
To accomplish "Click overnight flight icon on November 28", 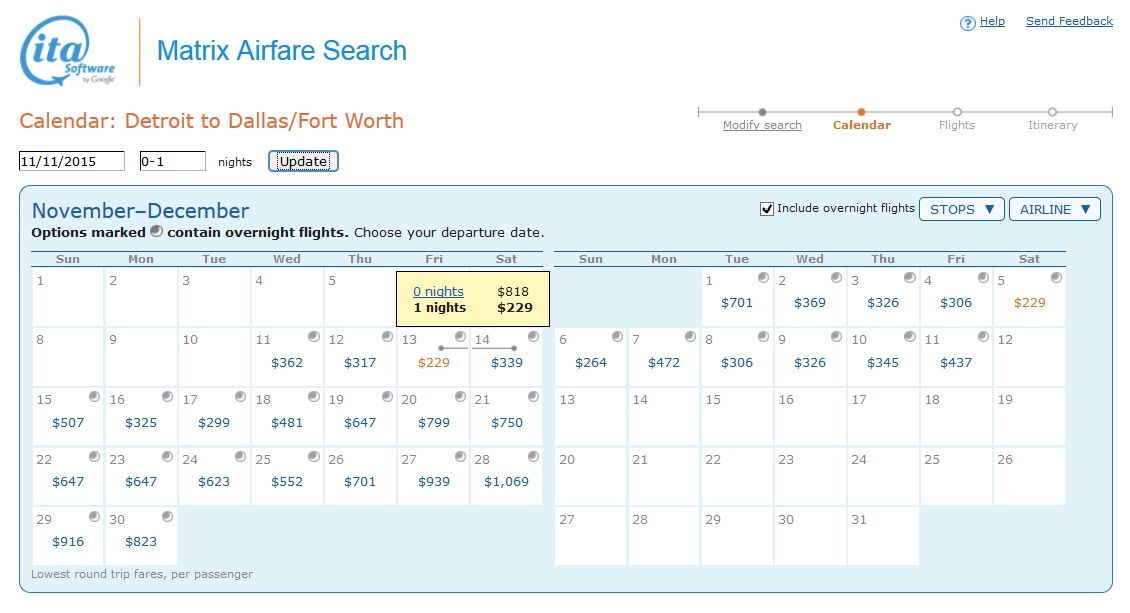I will coord(533,457).
